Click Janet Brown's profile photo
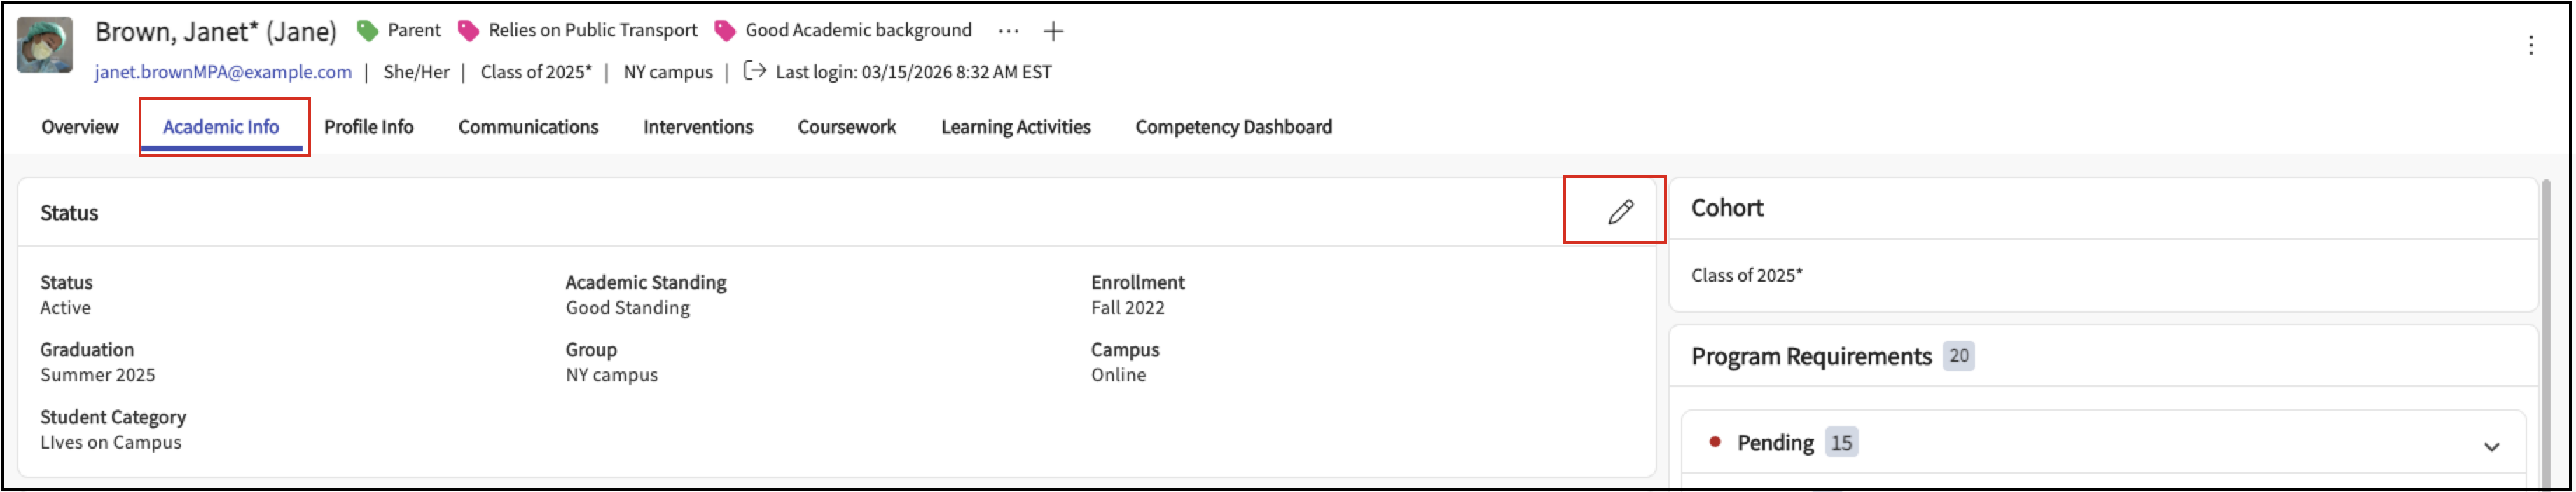Viewport: 2576px width, 492px height. [x=45, y=45]
